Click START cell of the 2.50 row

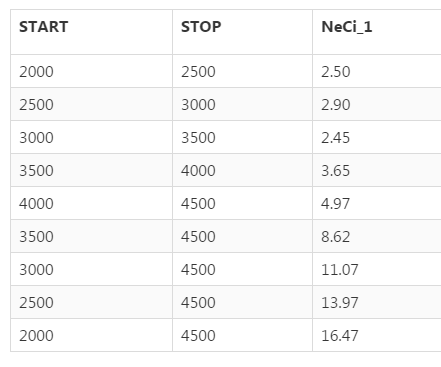click(x=91, y=71)
